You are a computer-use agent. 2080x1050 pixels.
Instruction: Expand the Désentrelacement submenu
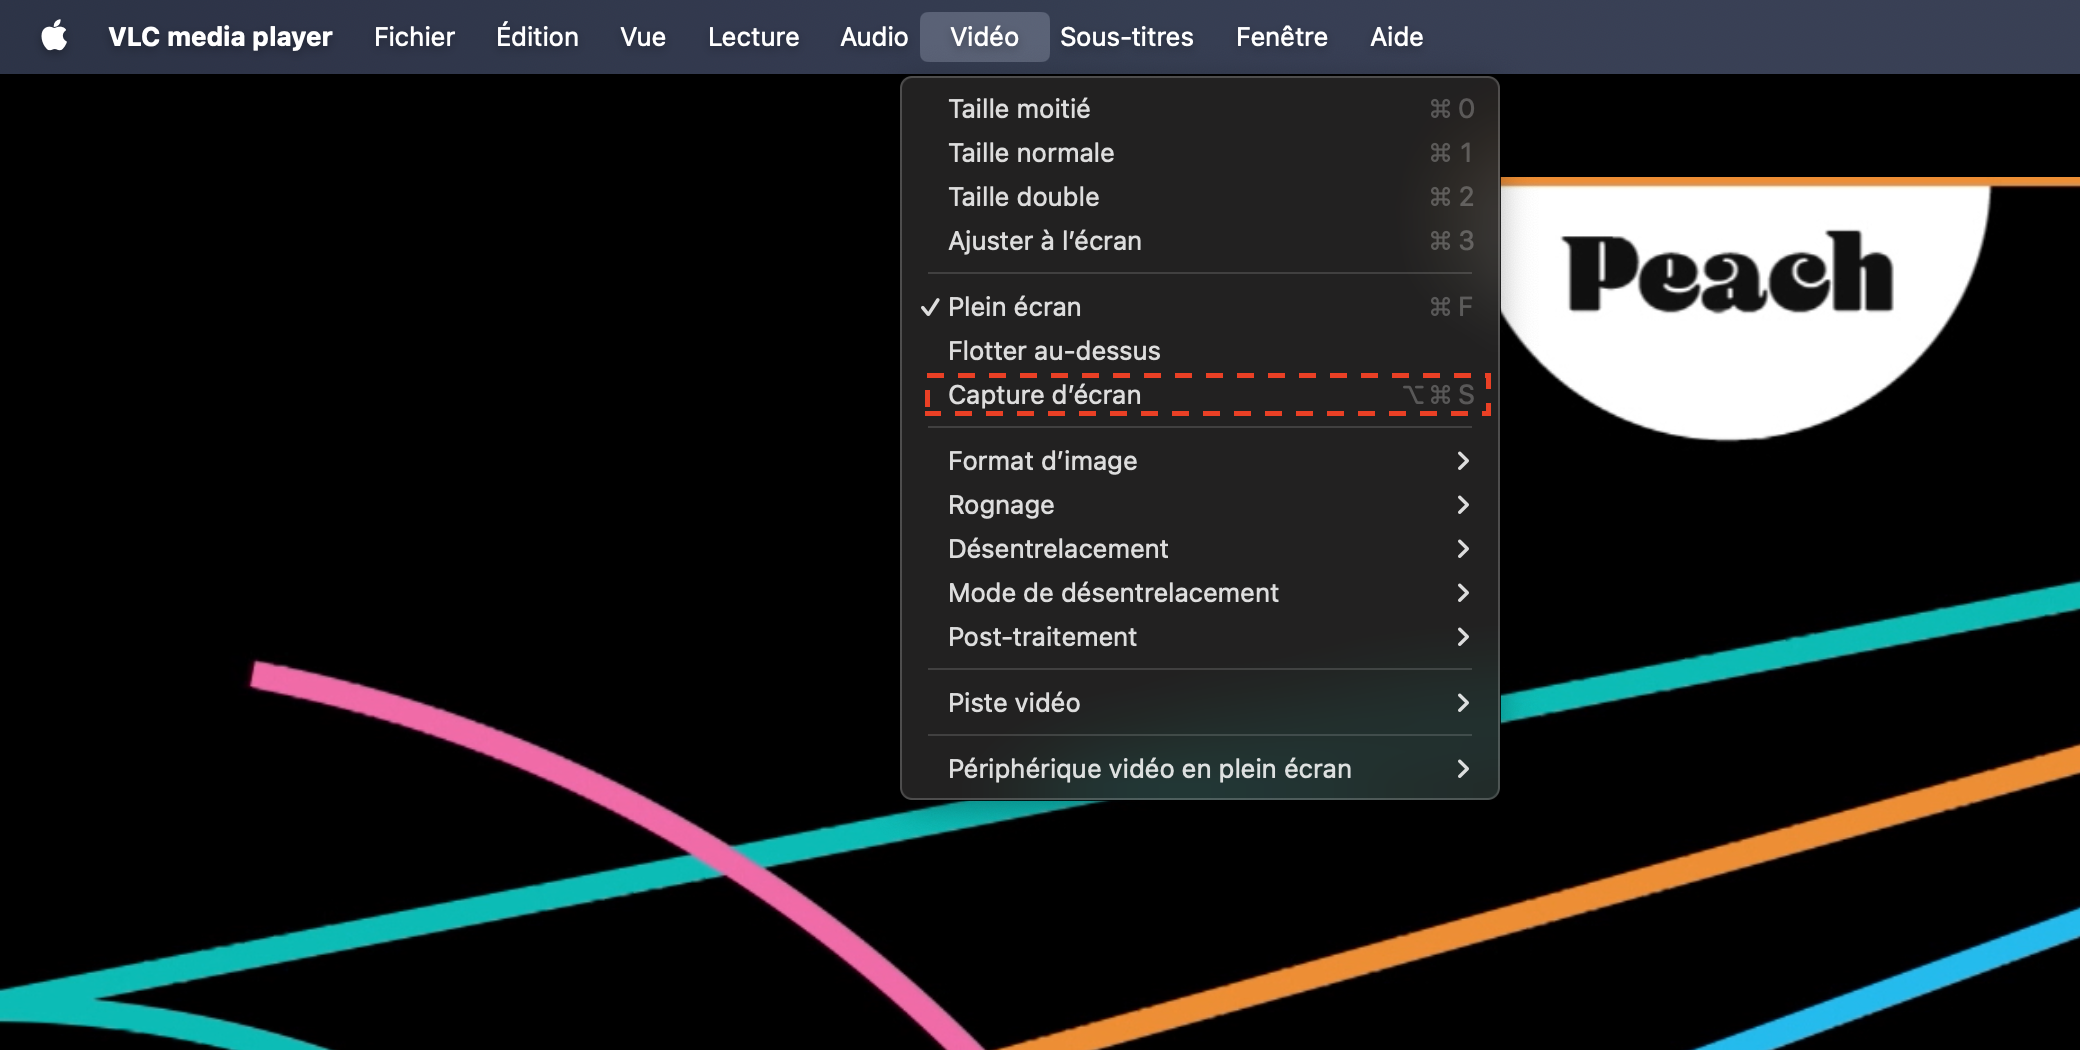[1058, 549]
